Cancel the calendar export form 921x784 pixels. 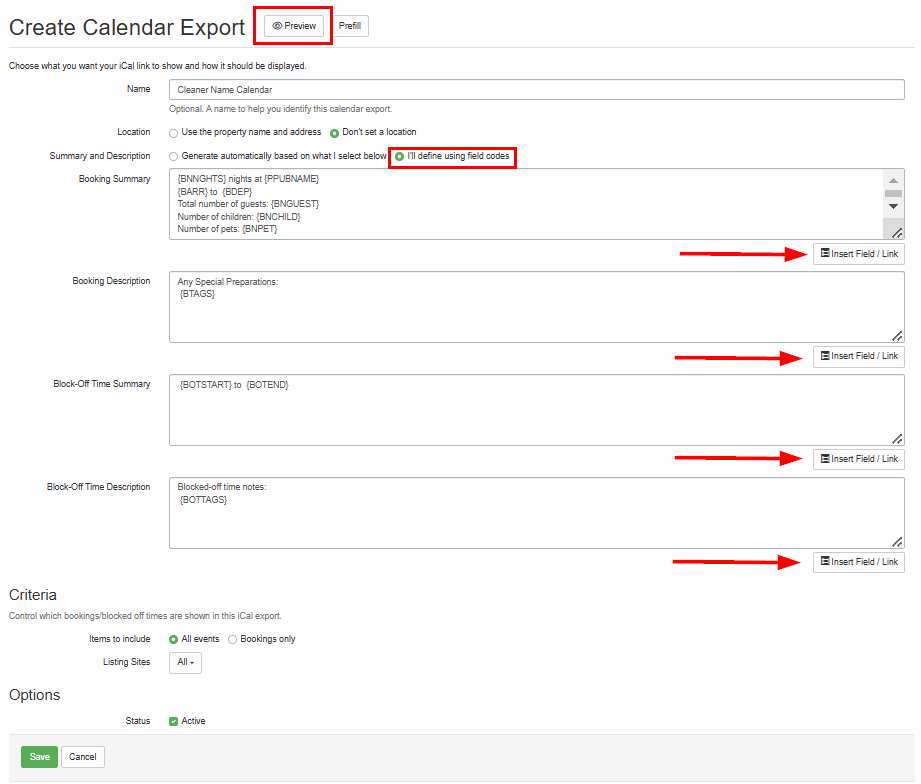83,757
